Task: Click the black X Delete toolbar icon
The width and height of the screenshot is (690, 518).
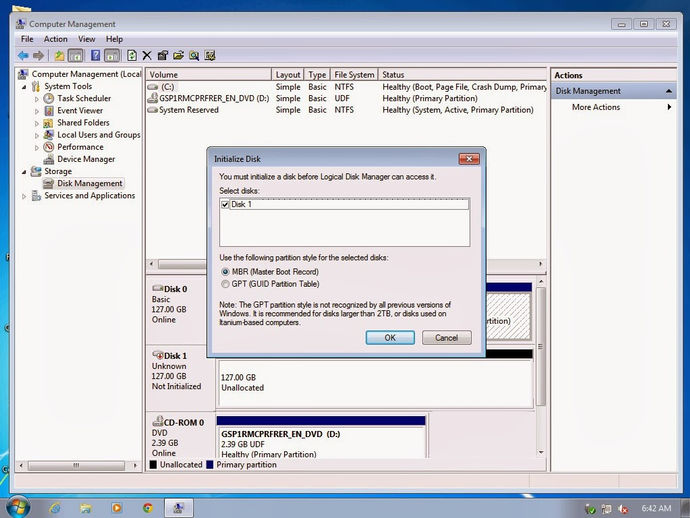Action: click(x=147, y=55)
